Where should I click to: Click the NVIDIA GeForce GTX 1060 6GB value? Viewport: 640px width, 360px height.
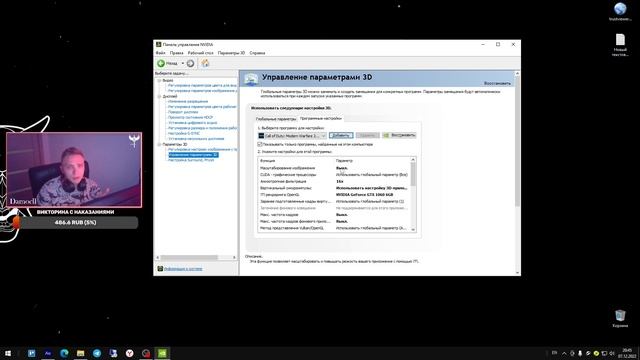(364, 195)
